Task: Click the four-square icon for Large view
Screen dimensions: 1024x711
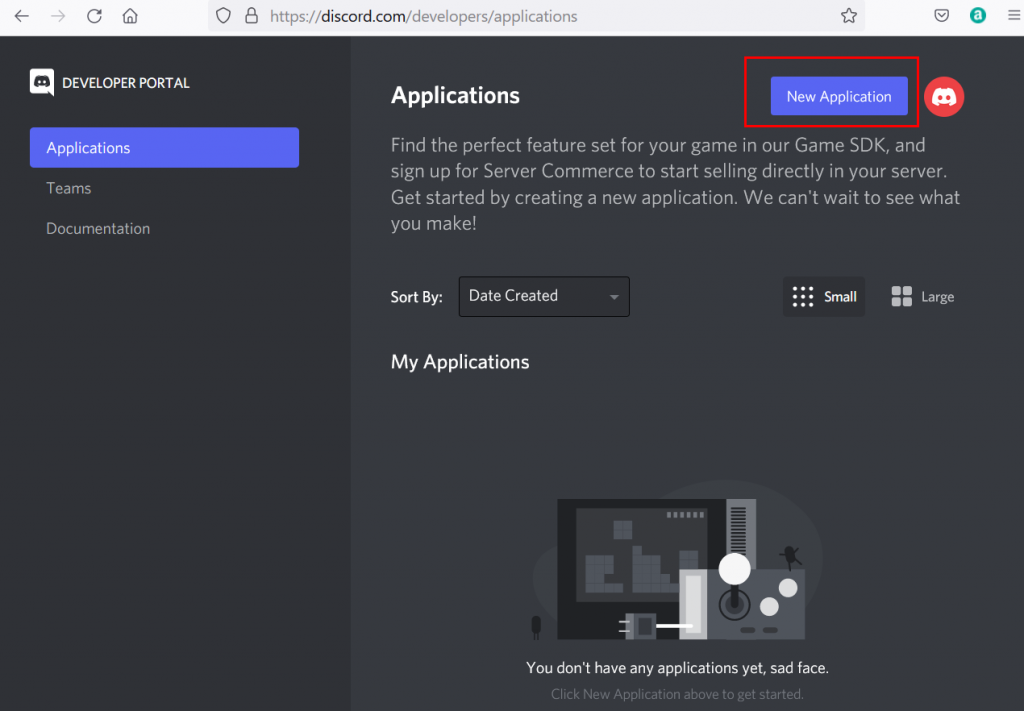Action: click(x=901, y=296)
